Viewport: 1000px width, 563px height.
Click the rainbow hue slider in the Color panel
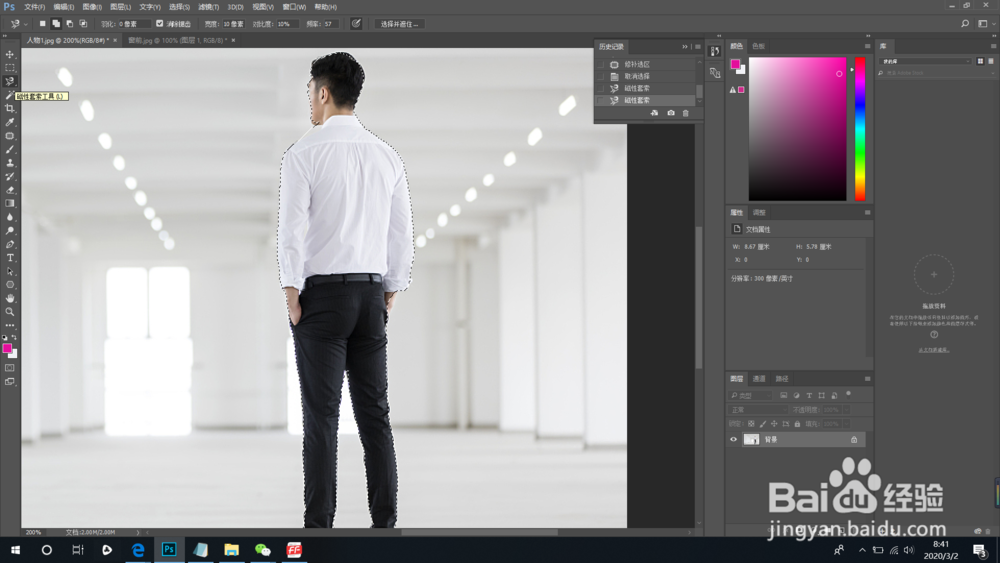pos(860,129)
